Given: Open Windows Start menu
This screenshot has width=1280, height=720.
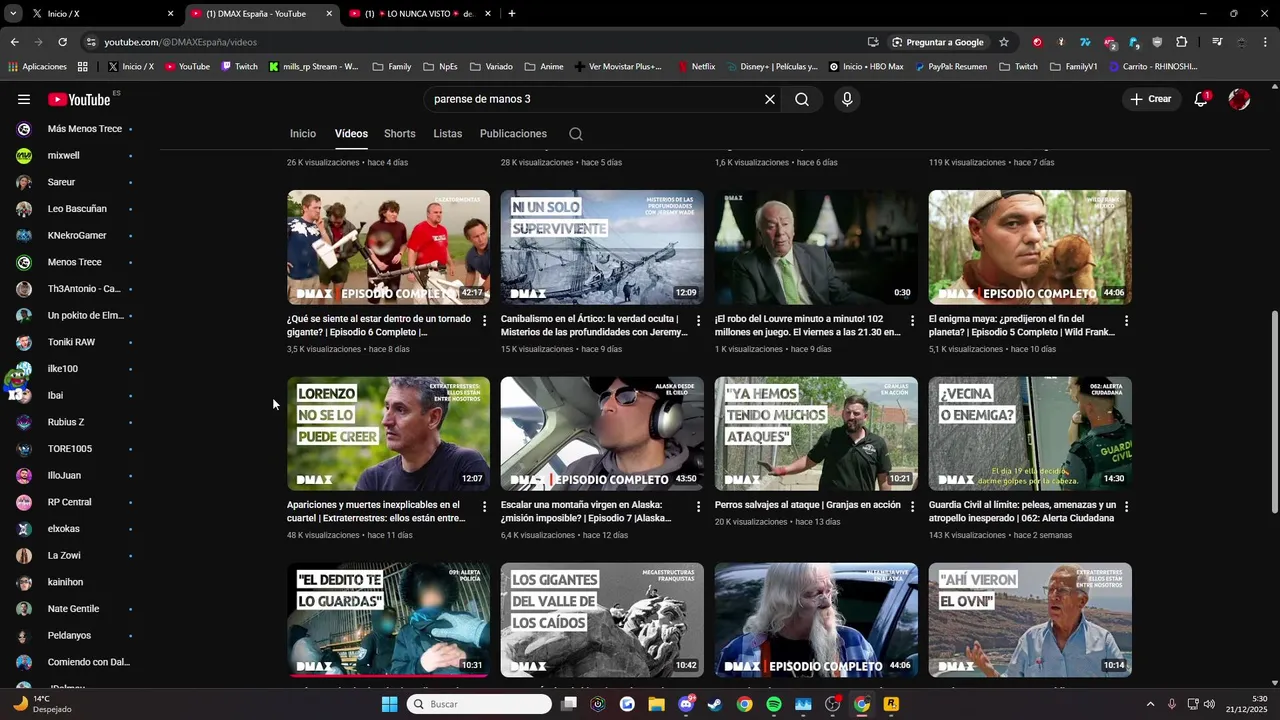Looking at the screenshot, I should [389, 704].
